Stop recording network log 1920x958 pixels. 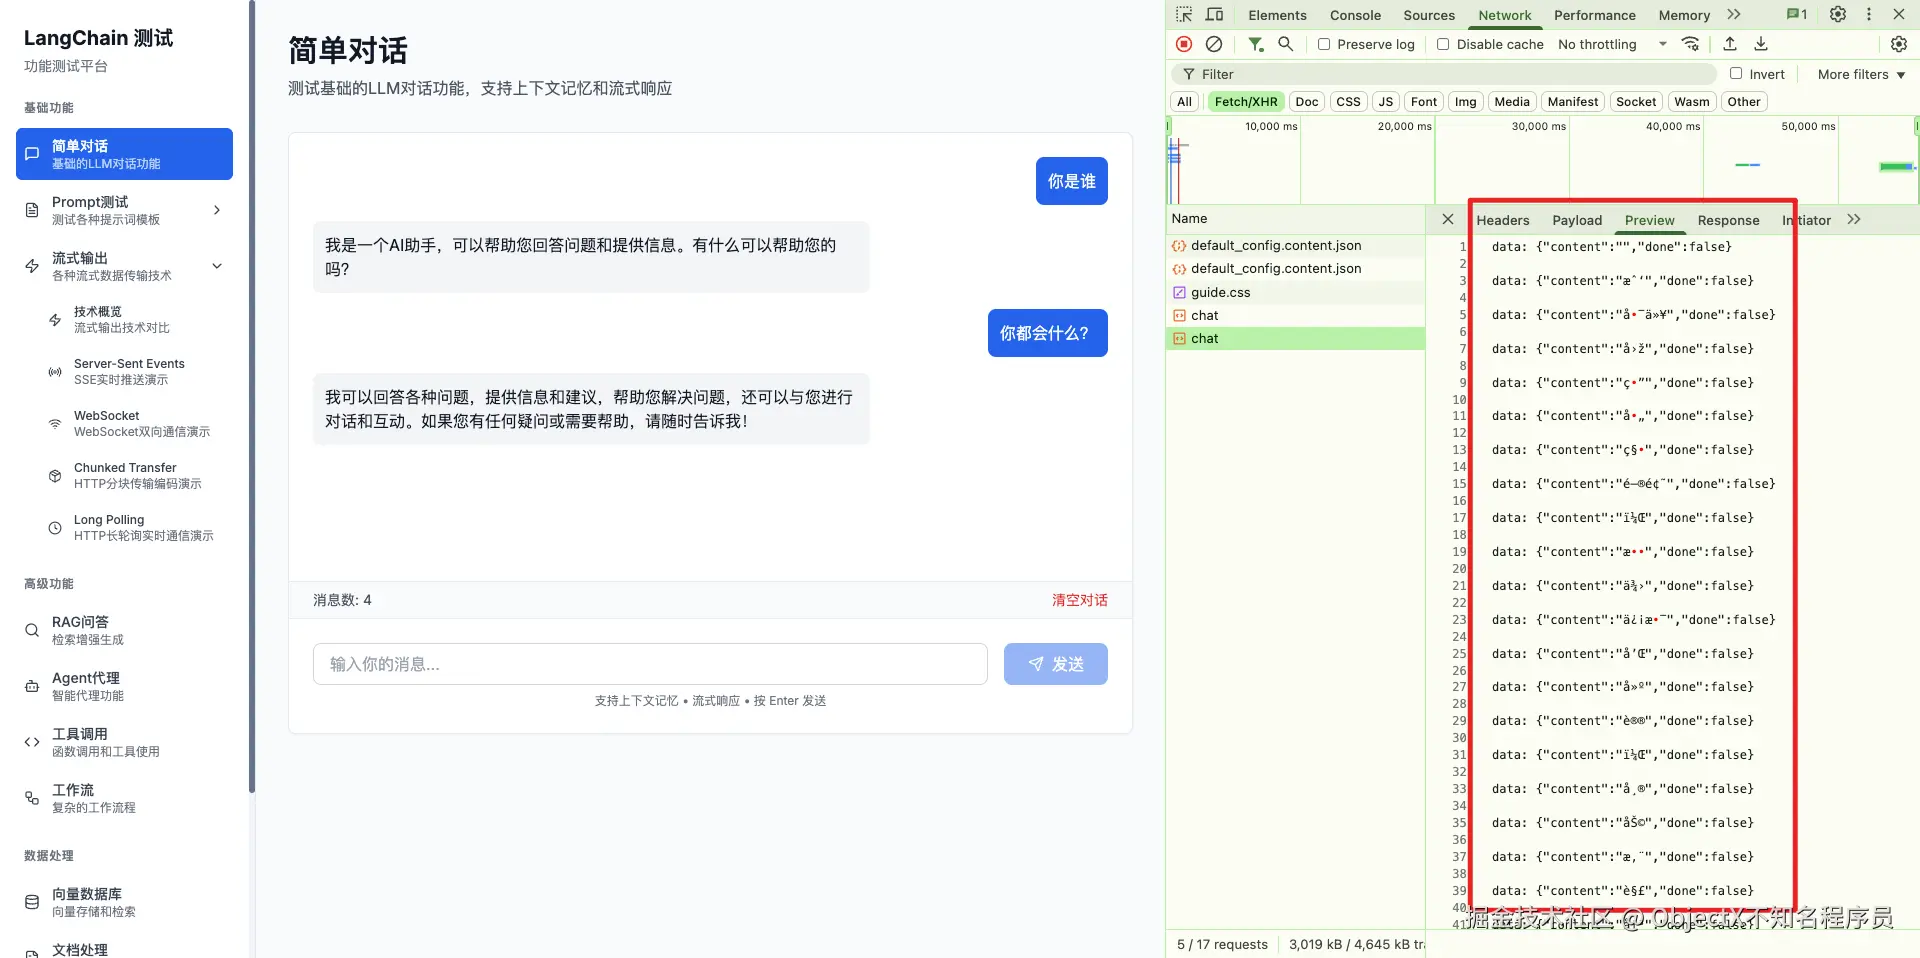pos(1184,44)
